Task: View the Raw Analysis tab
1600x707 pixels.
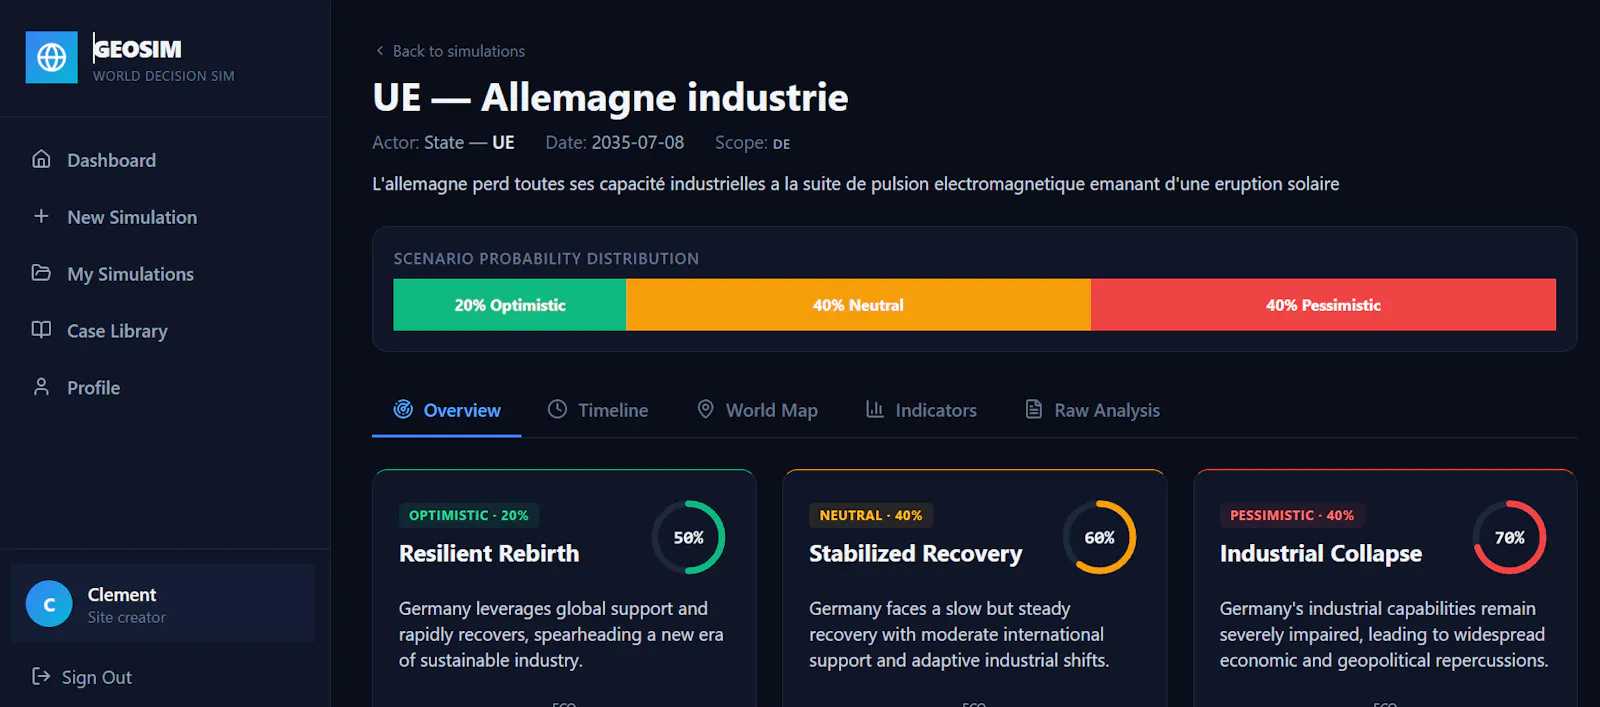Action: (1092, 410)
